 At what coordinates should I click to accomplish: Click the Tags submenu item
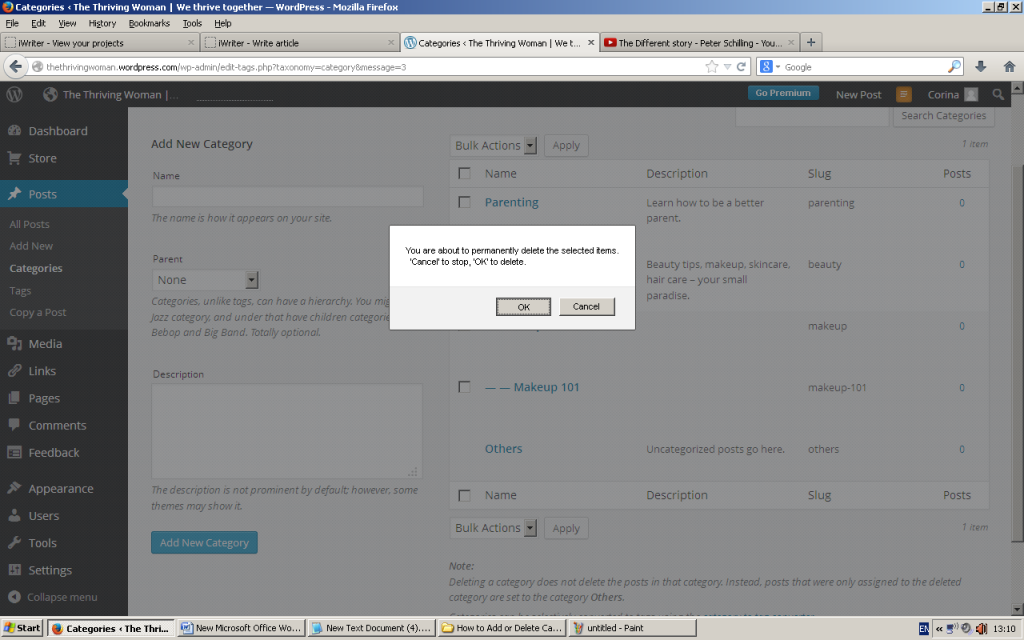20,291
